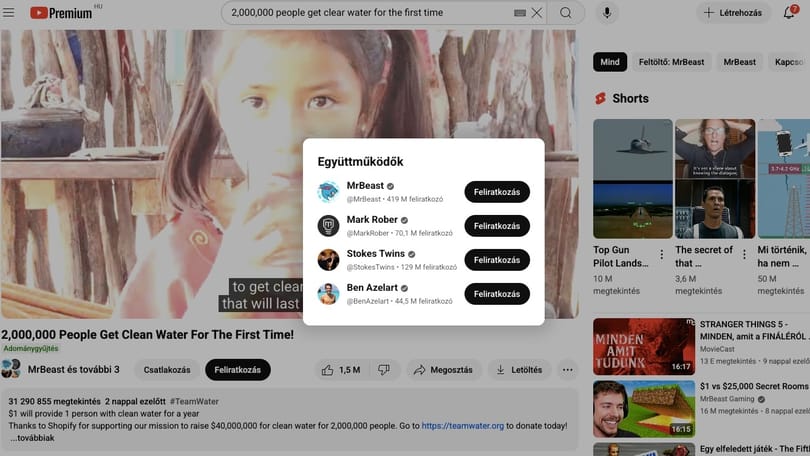Image resolution: width=810 pixels, height=456 pixels.
Task: Open $1 vs $25,000 Secret Rooms thumbnail
Action: click(644, 409)
